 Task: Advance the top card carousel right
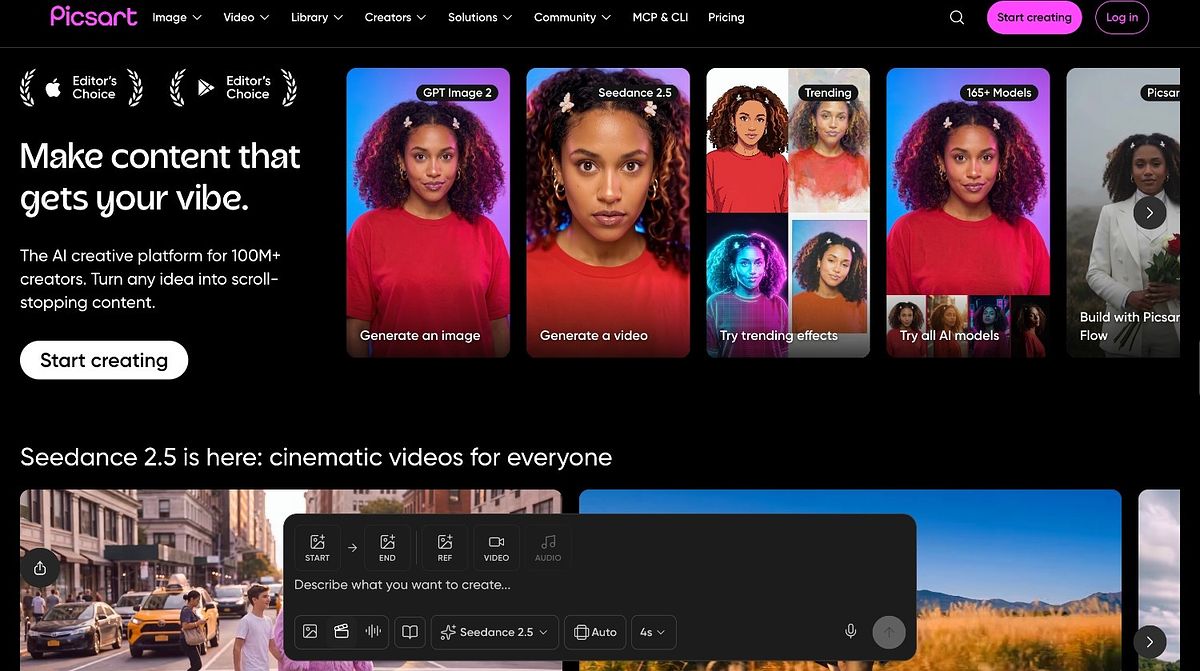pos(1150,212)
